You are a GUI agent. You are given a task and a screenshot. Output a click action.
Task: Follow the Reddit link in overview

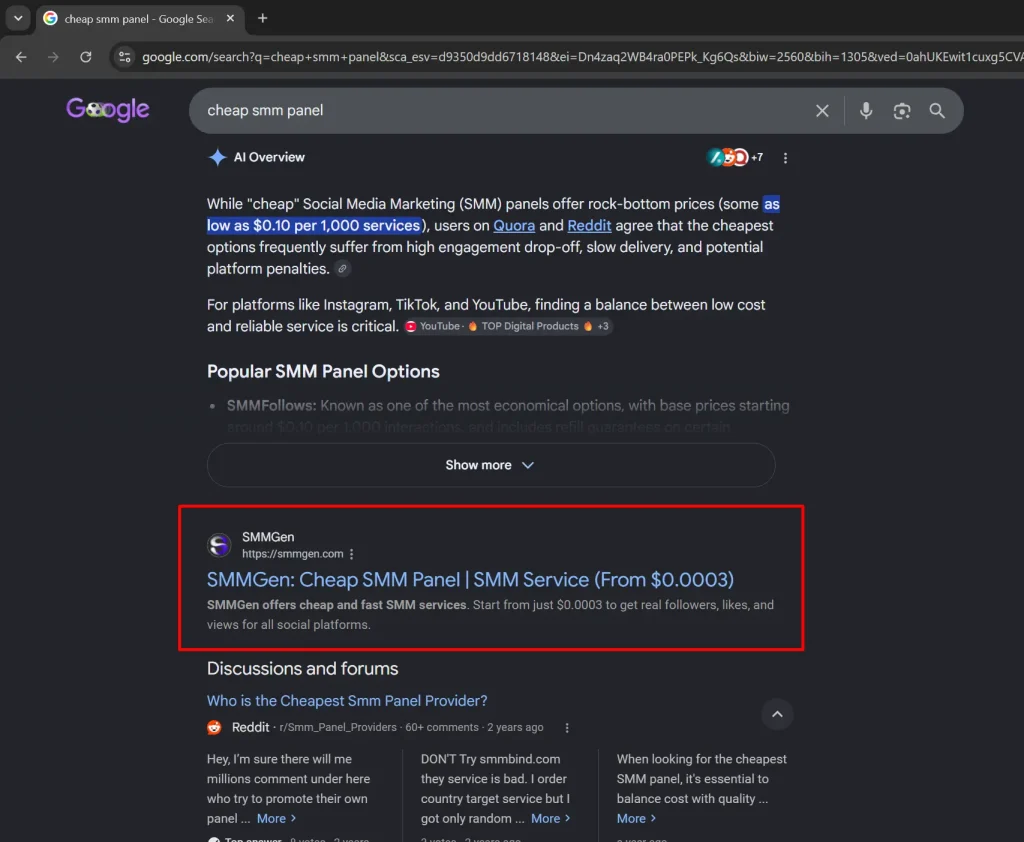coord(589,225)
